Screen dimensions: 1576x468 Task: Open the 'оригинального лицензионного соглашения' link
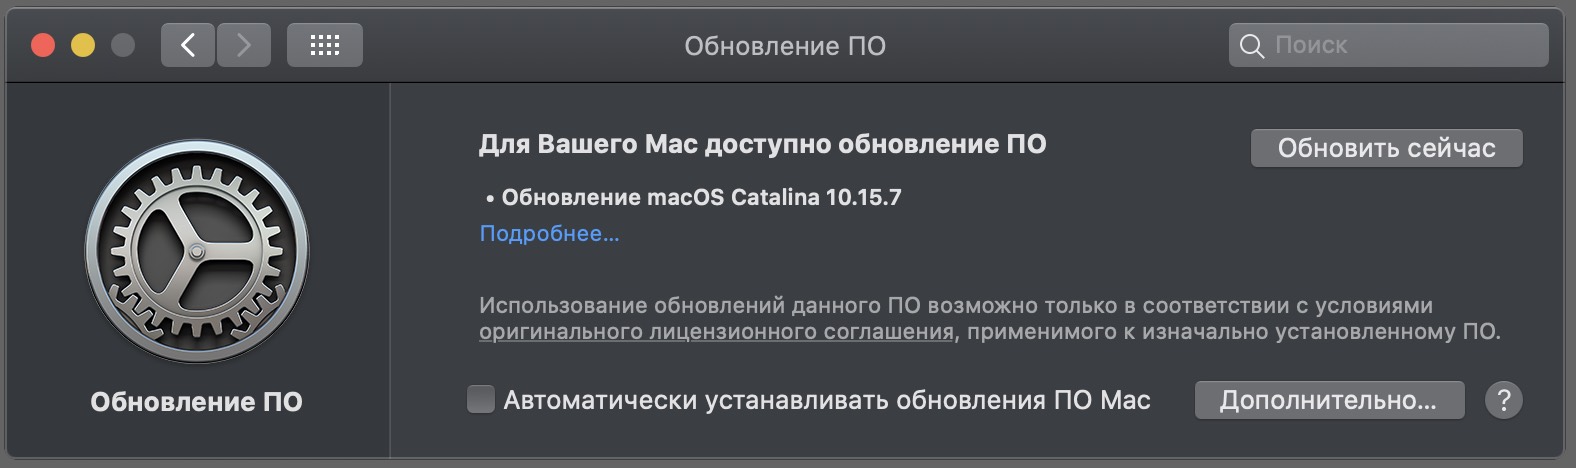tap(716, 332)
